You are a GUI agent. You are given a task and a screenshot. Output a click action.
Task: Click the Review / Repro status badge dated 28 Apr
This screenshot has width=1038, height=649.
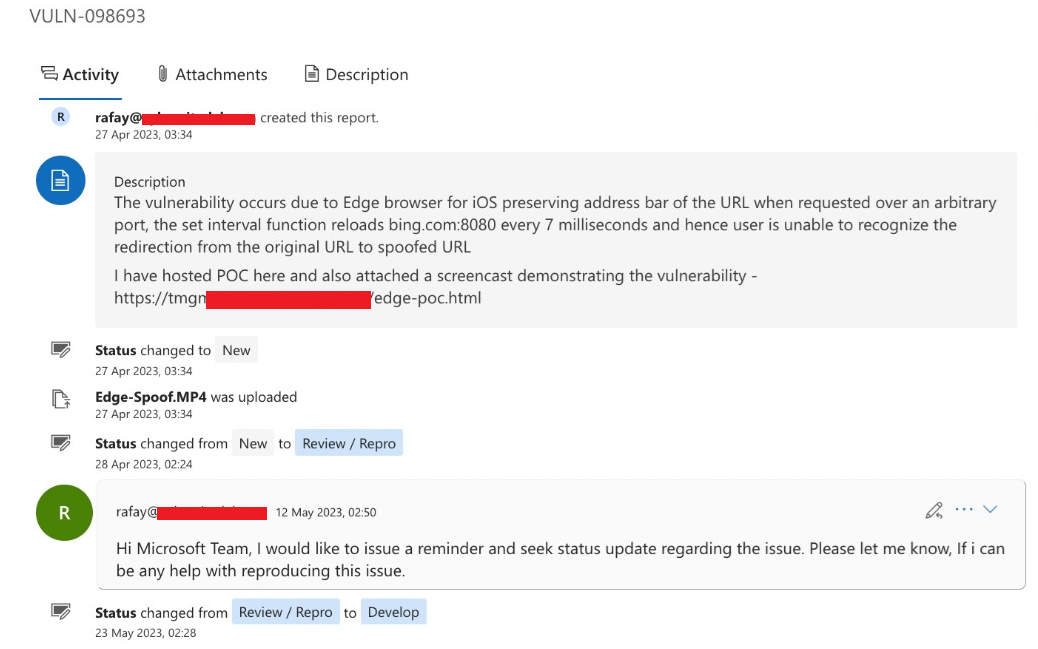tap(349, 444)
